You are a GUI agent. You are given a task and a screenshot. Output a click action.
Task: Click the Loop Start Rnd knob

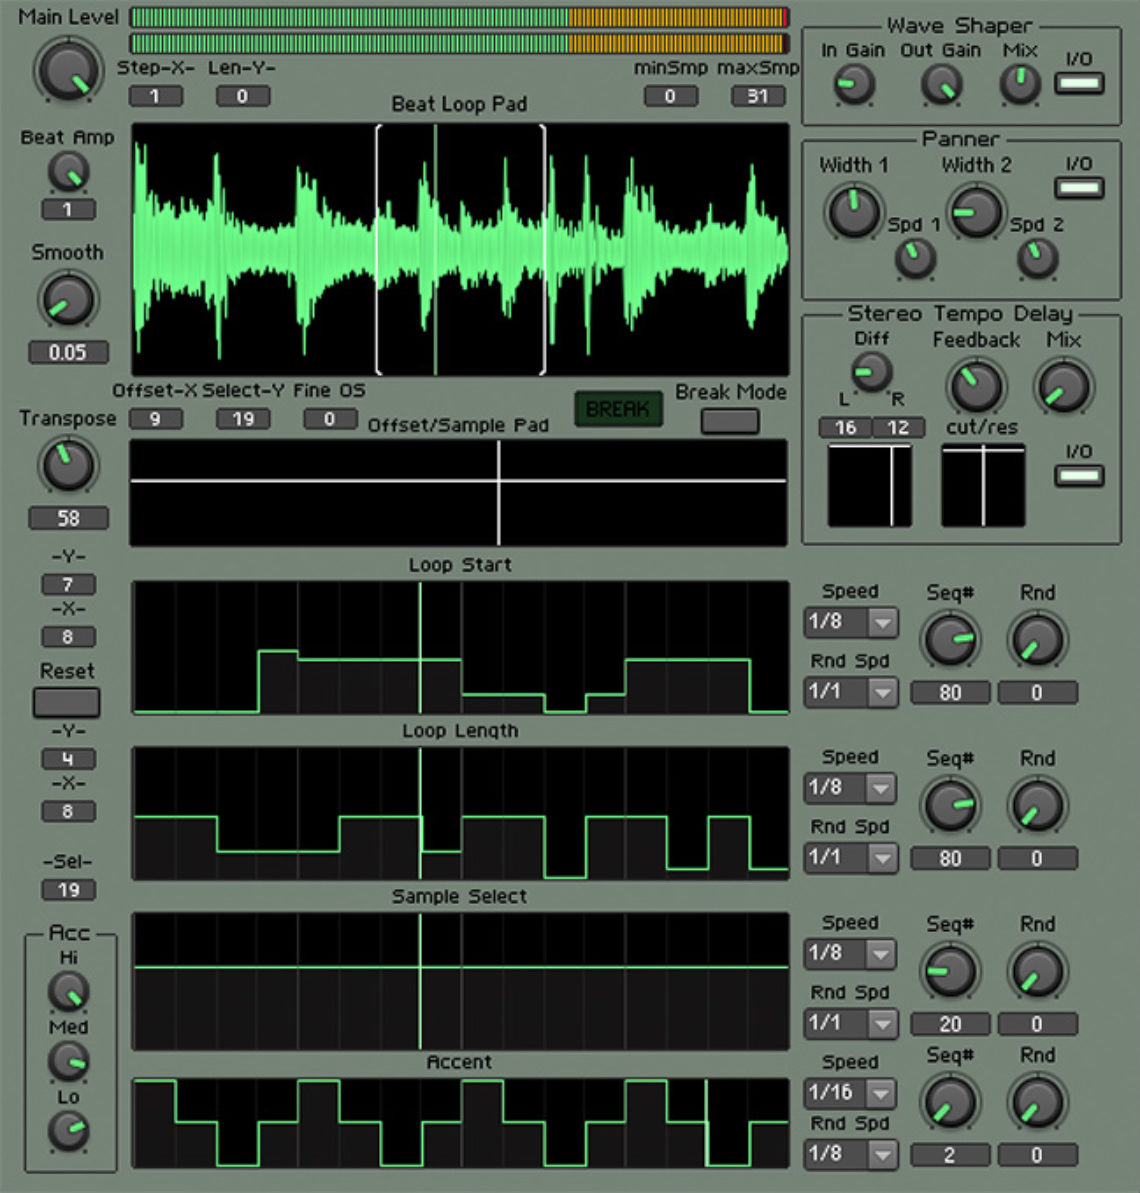[1037, 640]
